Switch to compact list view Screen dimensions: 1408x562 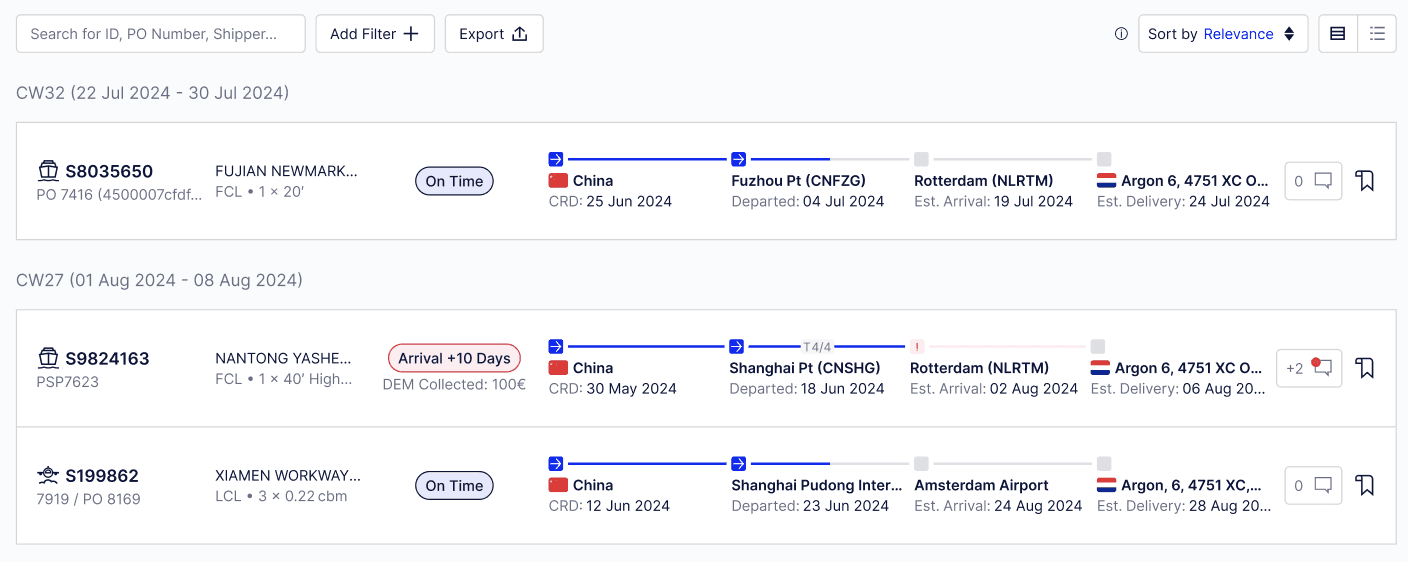pos(1377,34)
